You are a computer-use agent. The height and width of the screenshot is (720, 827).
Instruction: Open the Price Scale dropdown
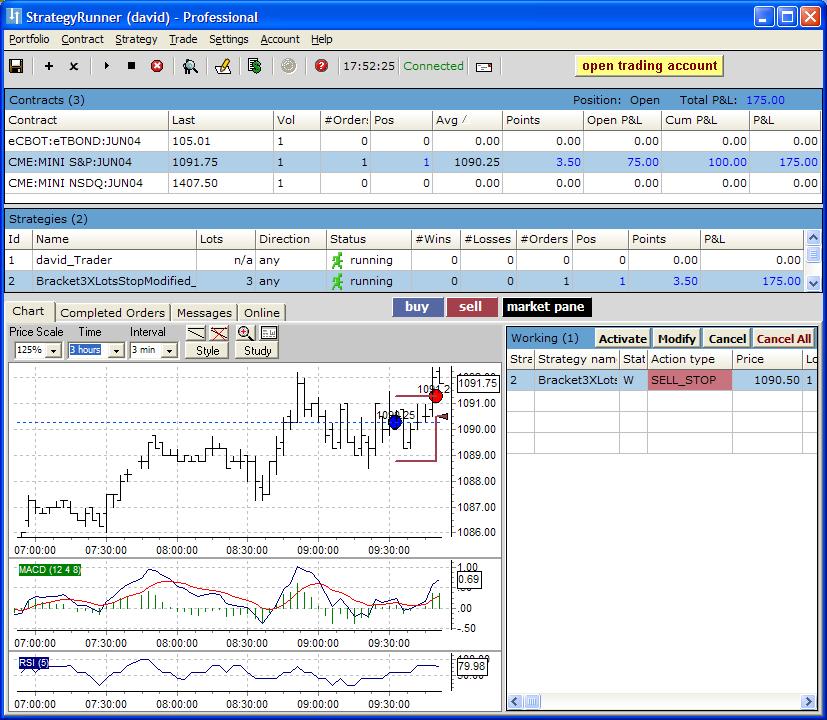pyautogui.click(x=53, y=351)
